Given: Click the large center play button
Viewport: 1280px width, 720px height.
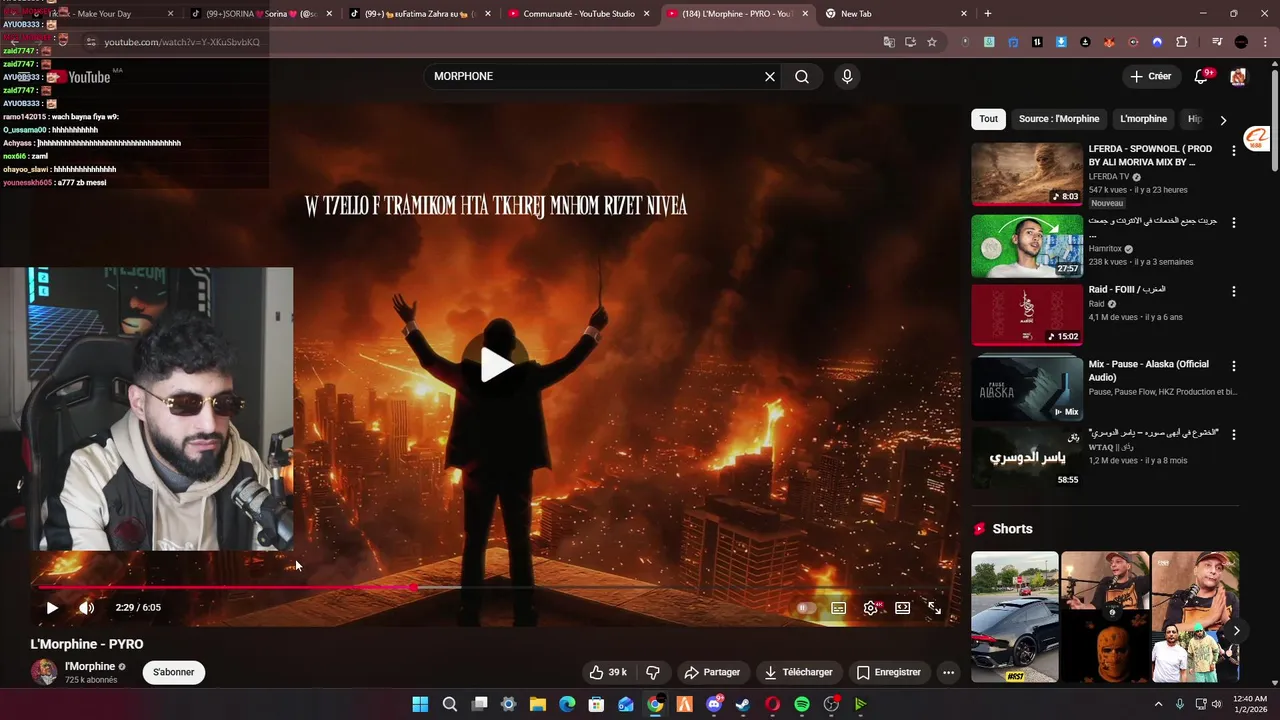Looking at the screenshot, I should 497,365.
